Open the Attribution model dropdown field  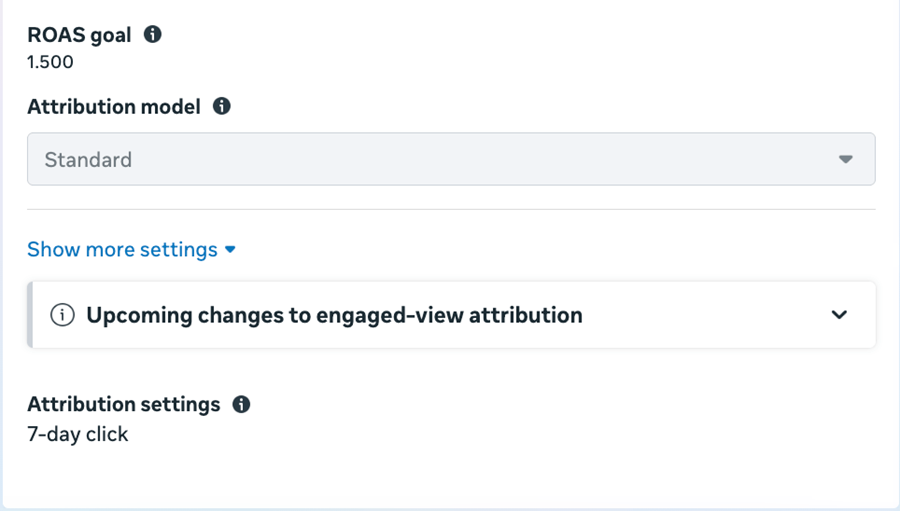click(450, 159)
